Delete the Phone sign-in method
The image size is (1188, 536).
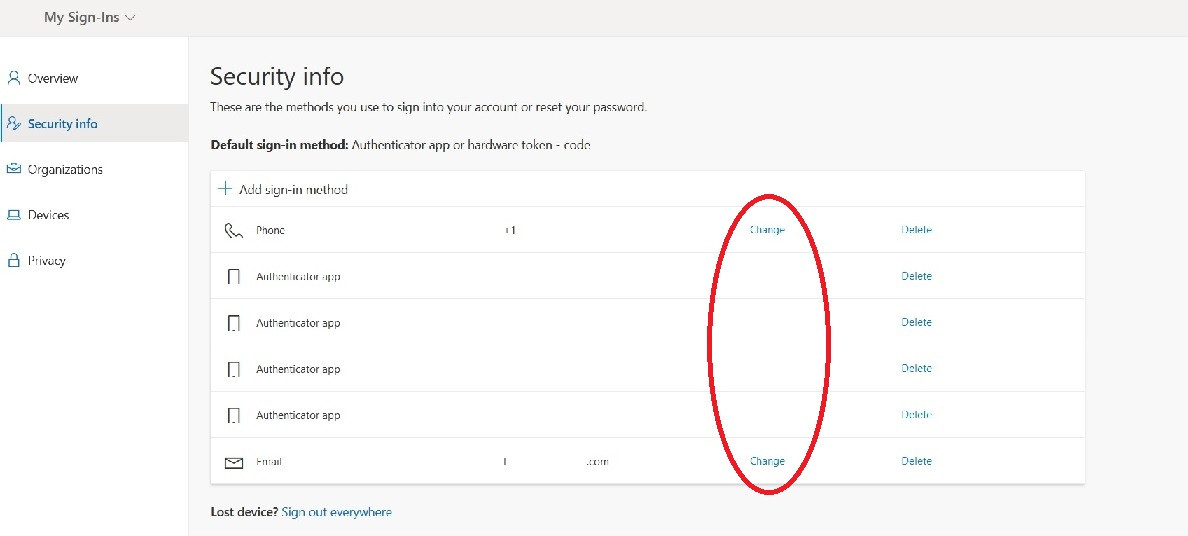click(916, 230)
